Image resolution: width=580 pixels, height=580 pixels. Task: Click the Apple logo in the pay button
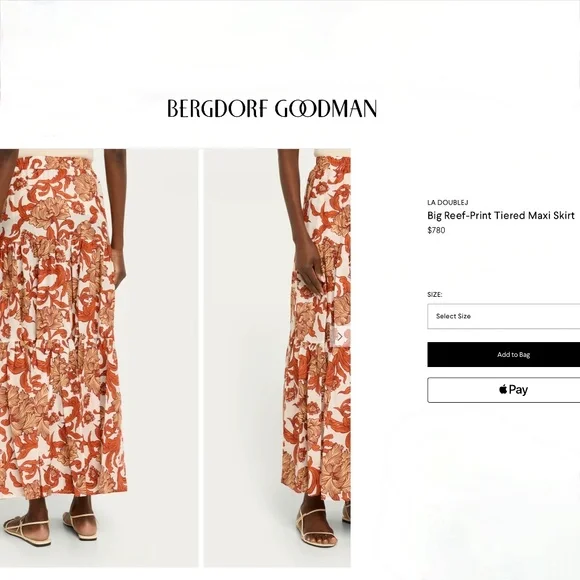[x=503, y=389]
